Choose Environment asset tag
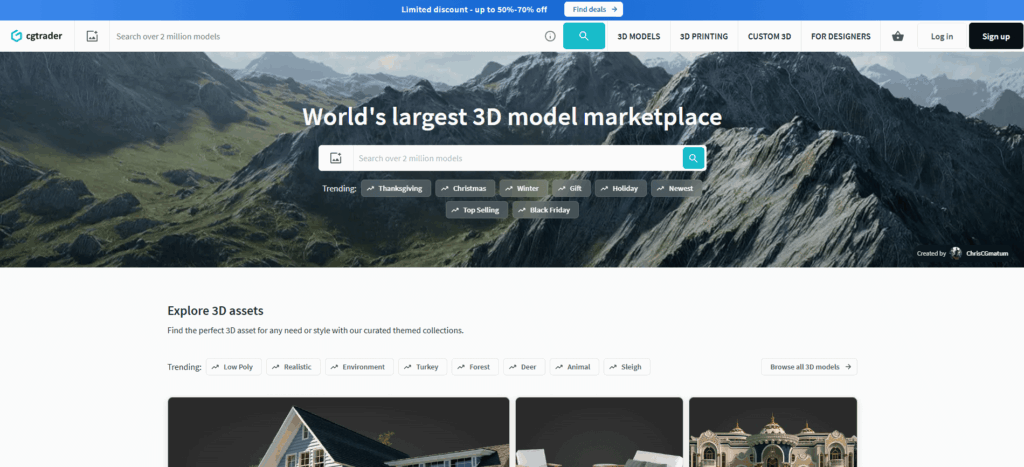The width and height of the screenshot is (1024, 467). [x=359, y=367]
